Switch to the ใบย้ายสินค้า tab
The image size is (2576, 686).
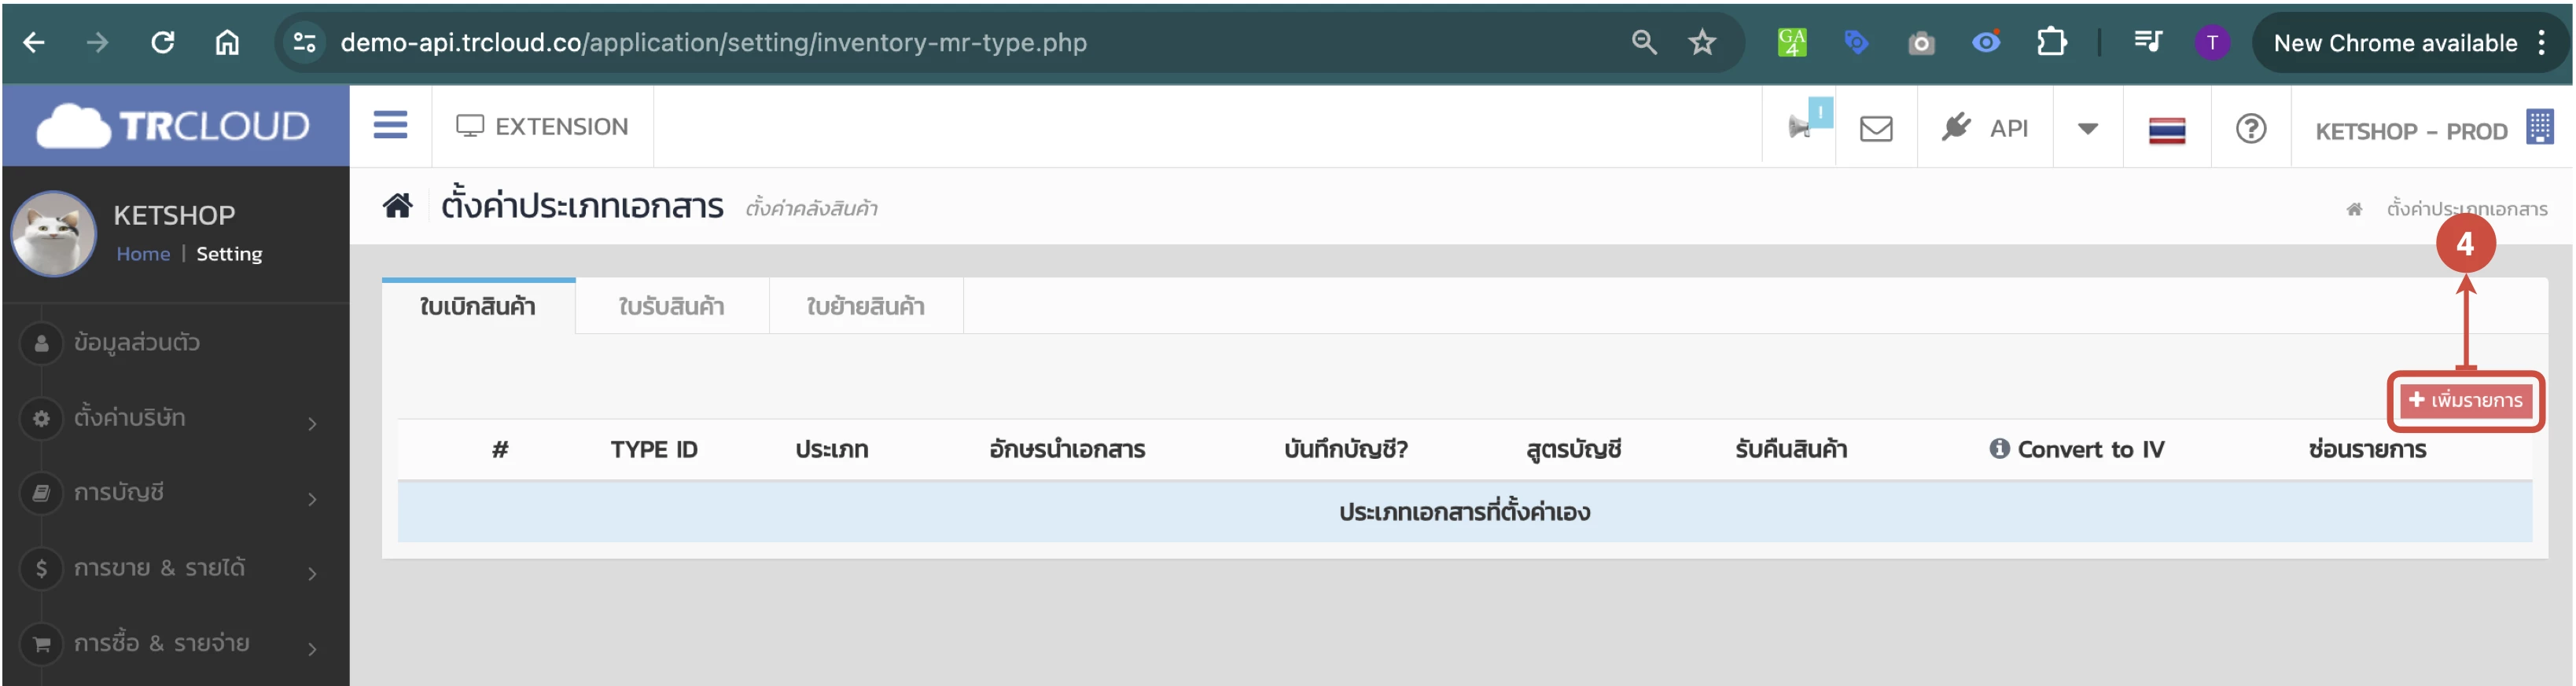865,307
